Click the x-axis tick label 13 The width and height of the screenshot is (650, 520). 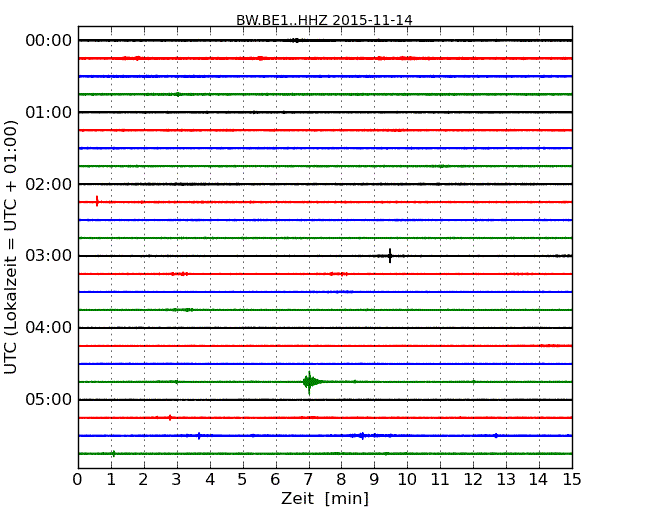(506, 480)
